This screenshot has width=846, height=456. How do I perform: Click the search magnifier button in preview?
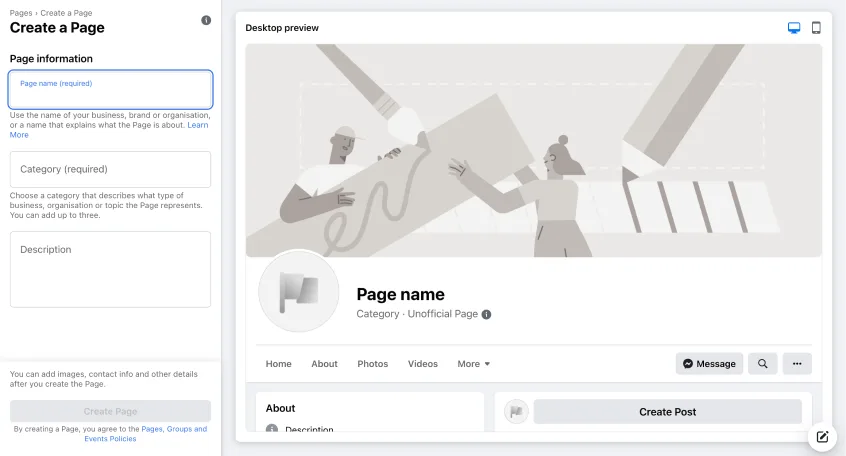coord(762,364)
